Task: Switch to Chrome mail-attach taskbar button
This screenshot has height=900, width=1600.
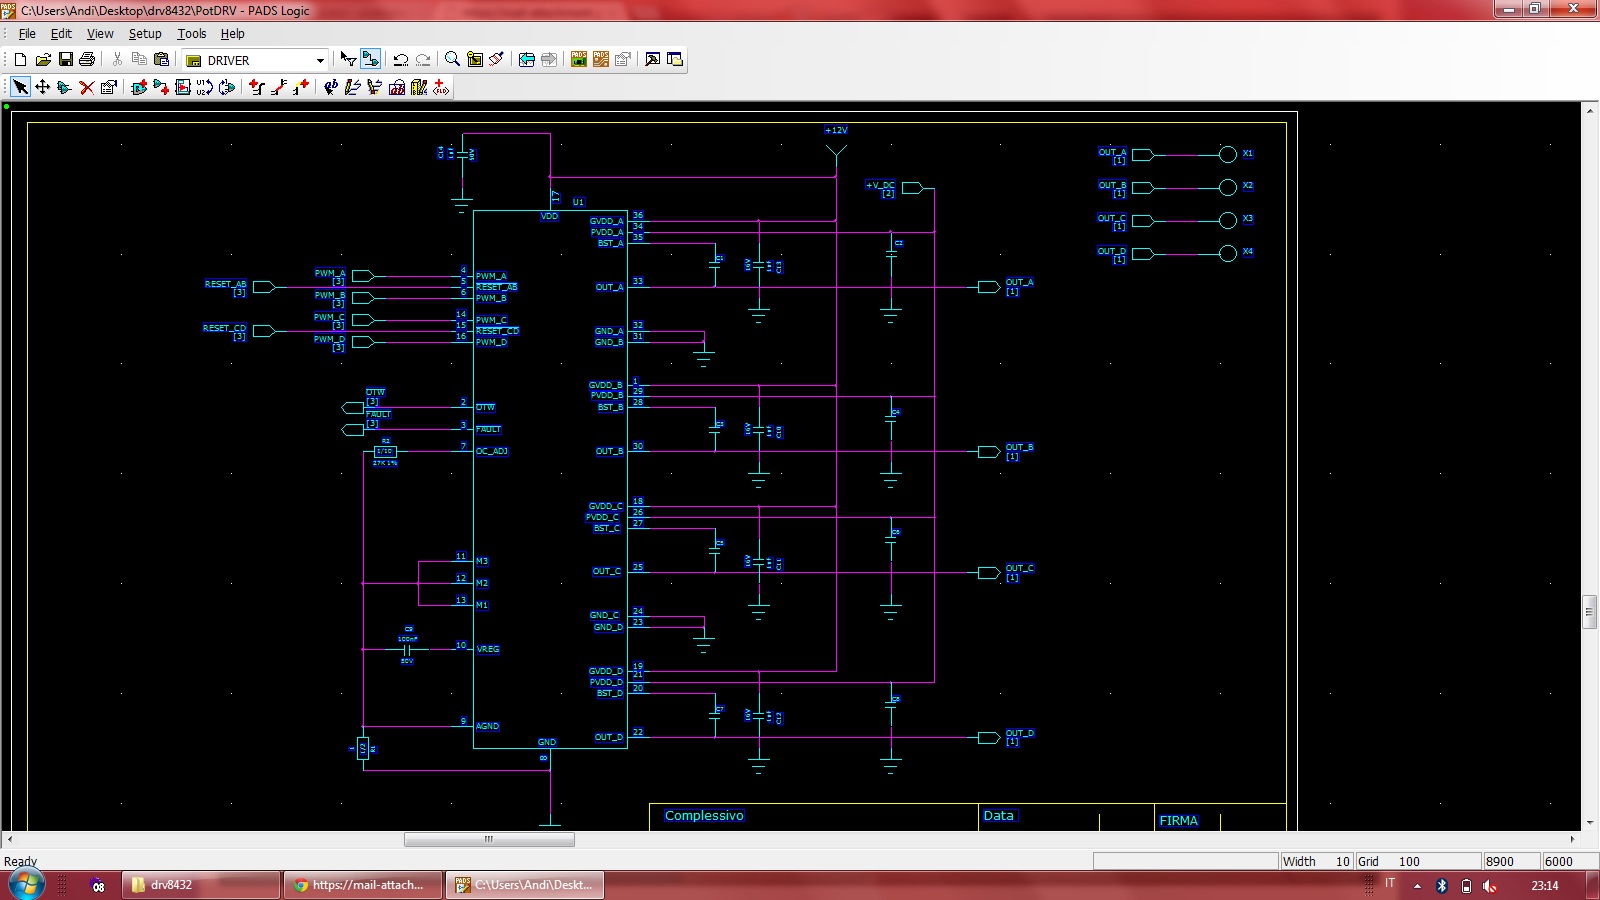Action: [x=363, y=885]
